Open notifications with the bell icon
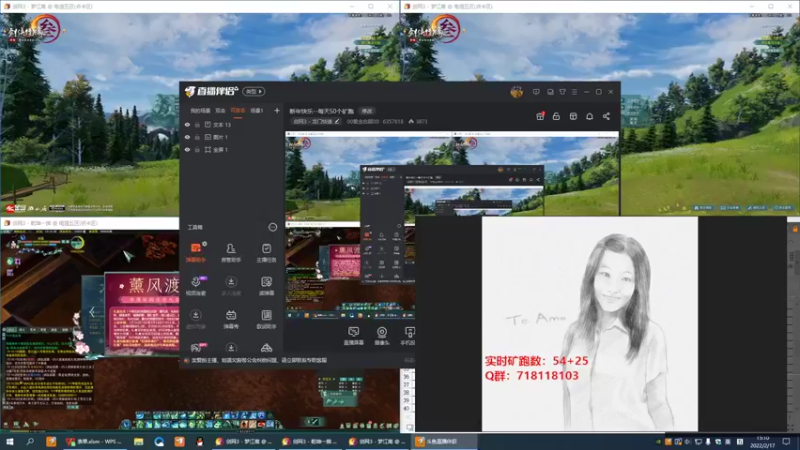Image resolution: width=800 pixels, height=450 pixels. 589,116
